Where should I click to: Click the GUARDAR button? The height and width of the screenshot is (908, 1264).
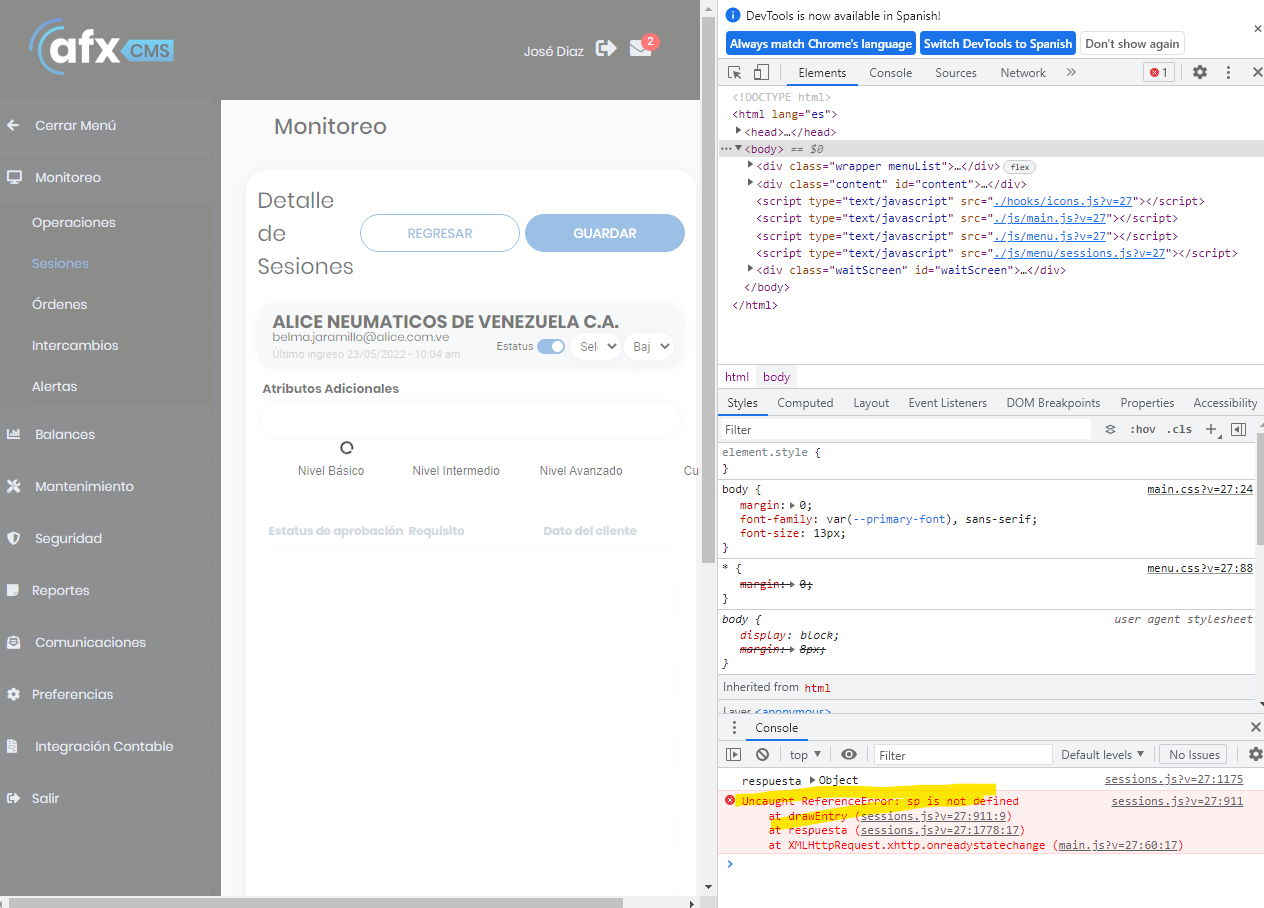click(x=604, y=233)
